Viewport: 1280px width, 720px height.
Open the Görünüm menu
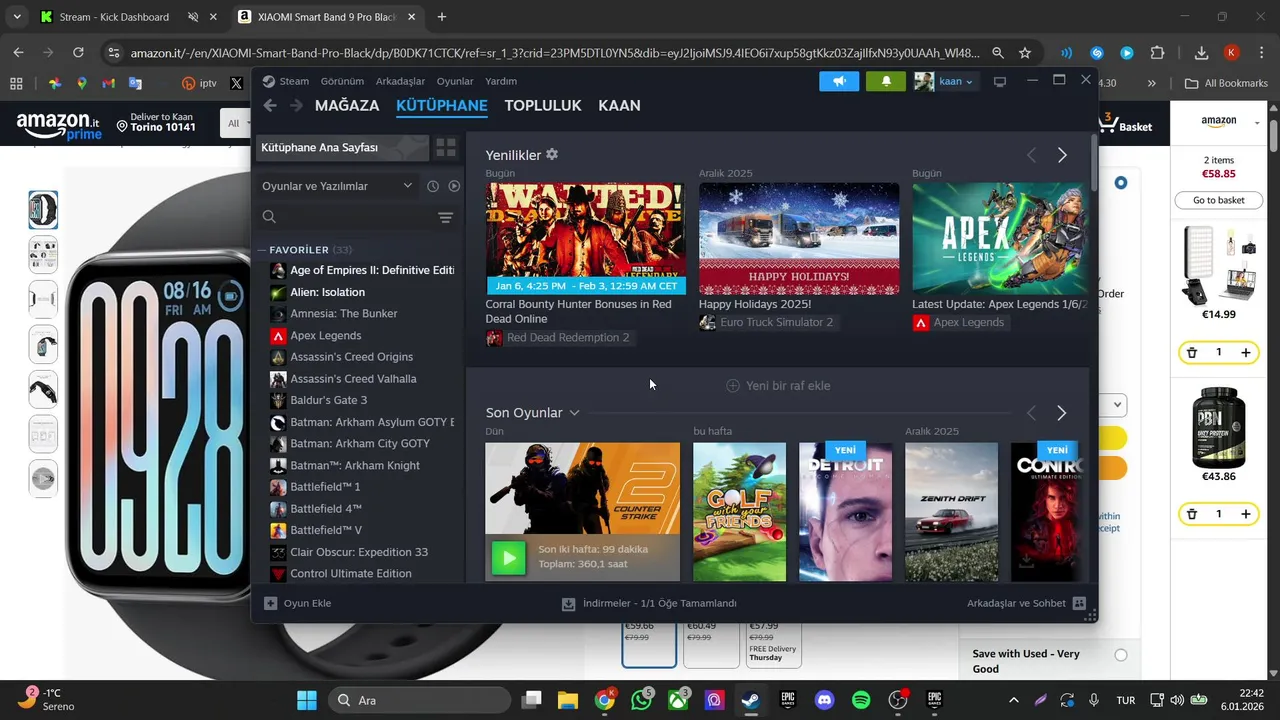tap(342, 81)
